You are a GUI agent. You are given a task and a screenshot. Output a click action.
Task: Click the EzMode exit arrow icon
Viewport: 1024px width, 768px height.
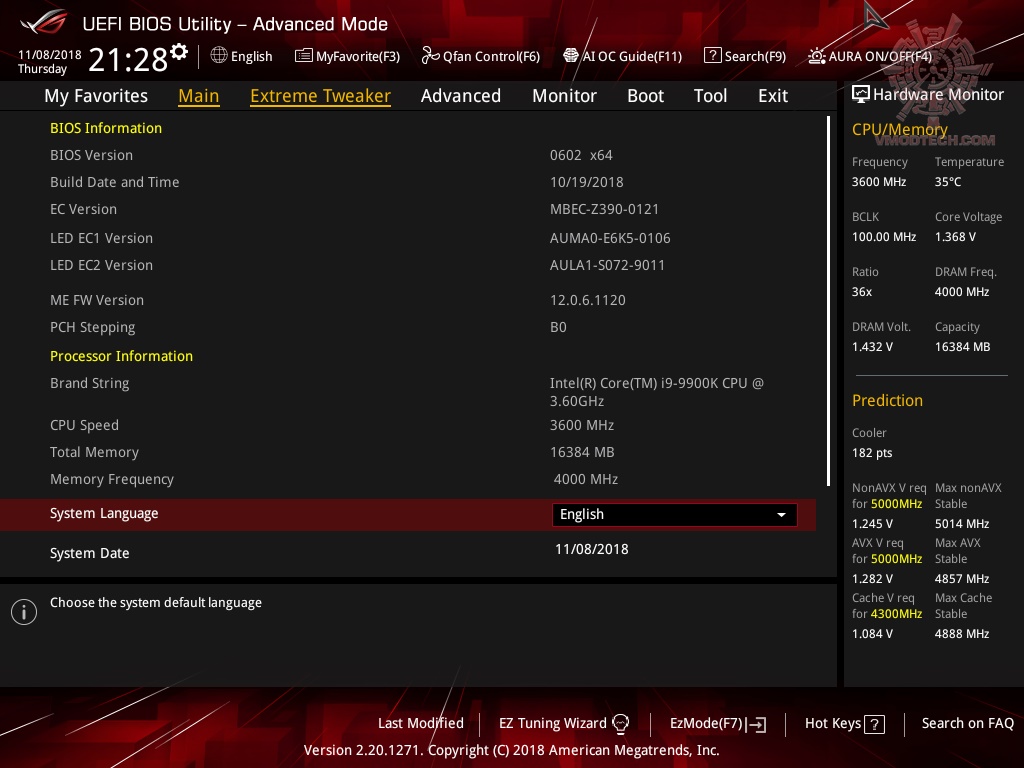pyautogui.click(x=756, y=724)
